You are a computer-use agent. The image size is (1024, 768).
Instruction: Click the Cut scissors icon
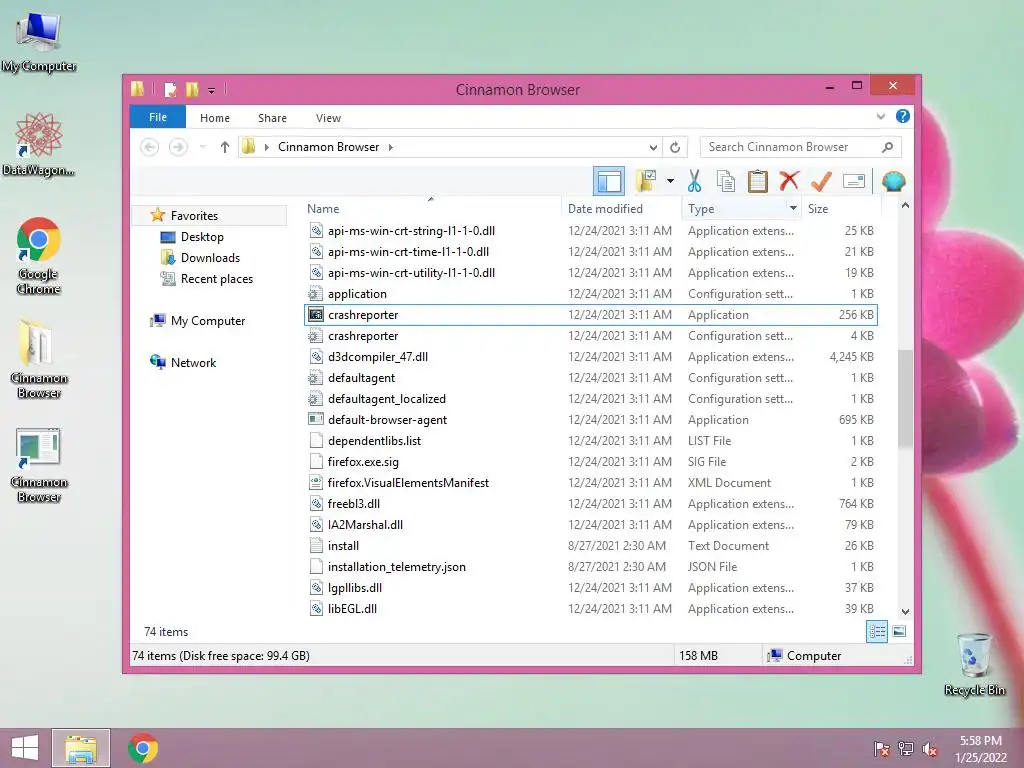pyautogui.click(x=694, y=181)
